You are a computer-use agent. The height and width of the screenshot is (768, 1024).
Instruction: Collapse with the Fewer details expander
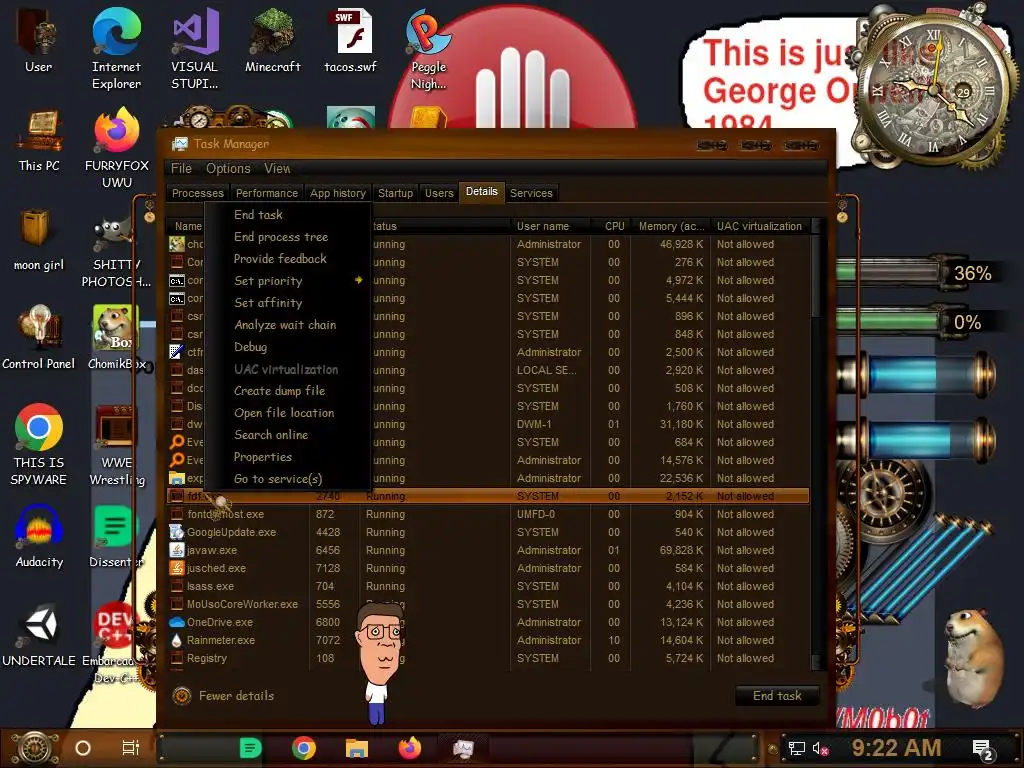click(223, 696)
